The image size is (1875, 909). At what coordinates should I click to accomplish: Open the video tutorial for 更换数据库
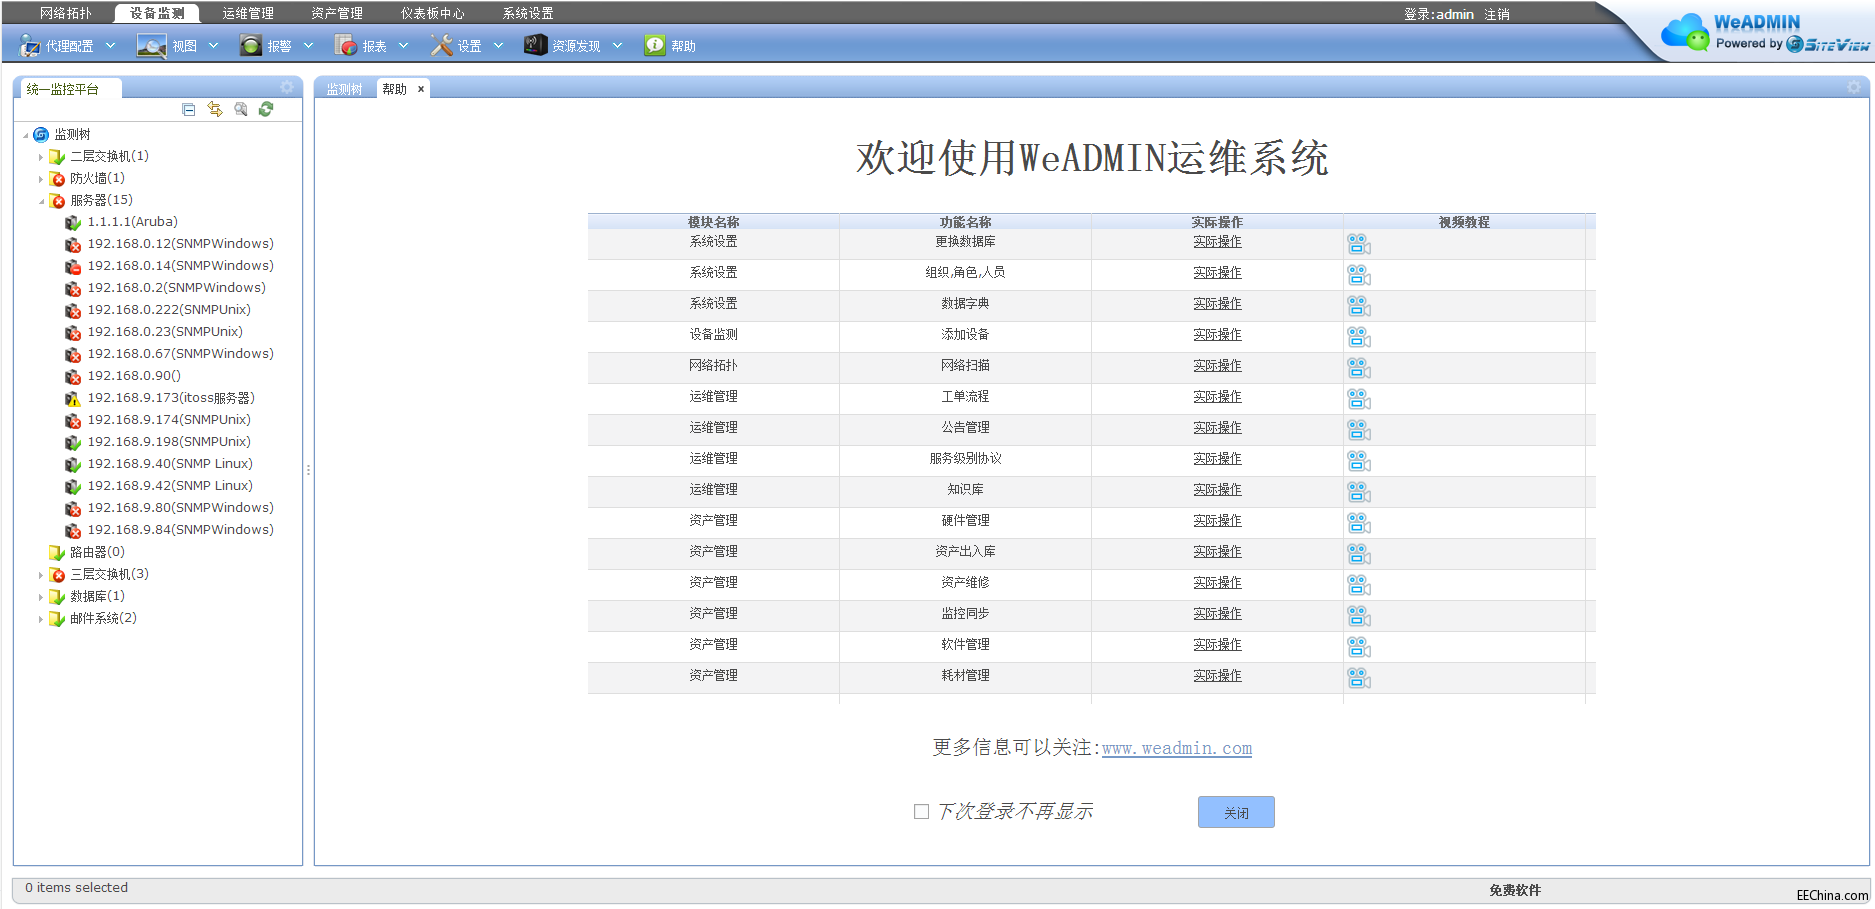tap(1358, 244)
